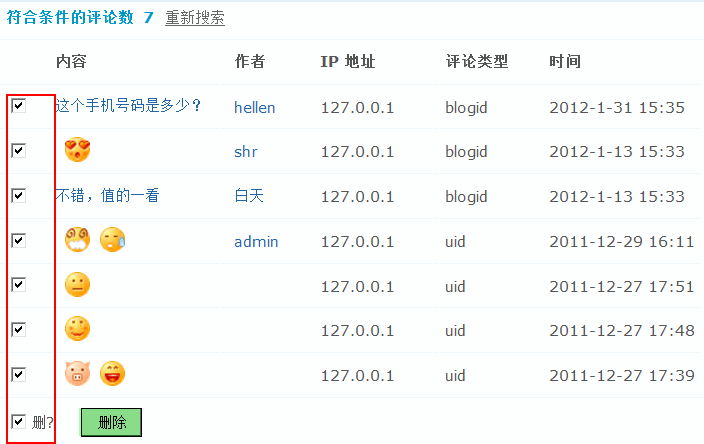Open author shr's profile link

coord(246,152)
